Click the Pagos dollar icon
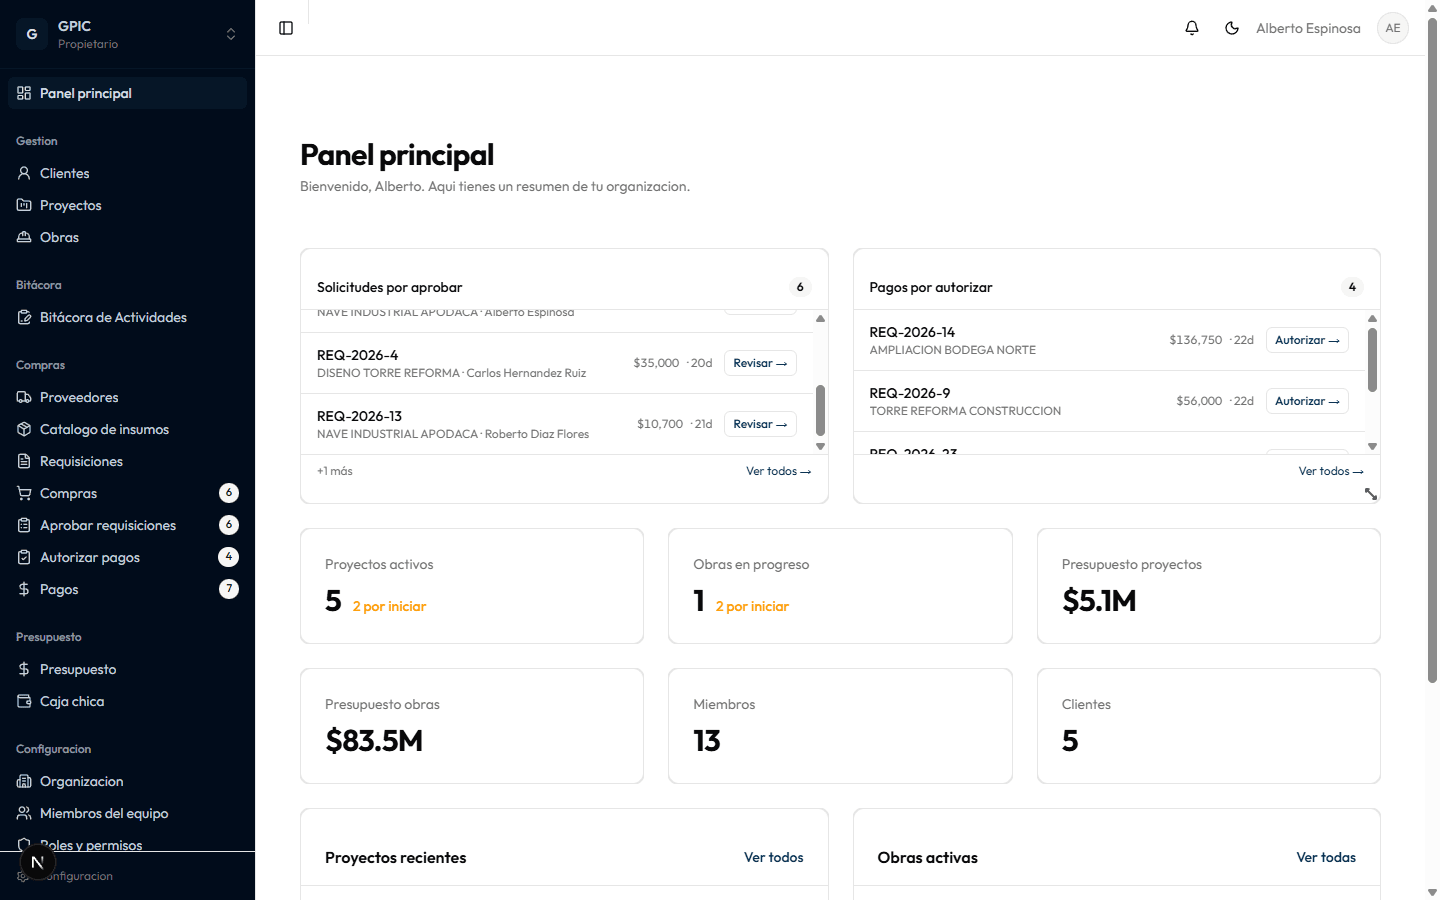This screenshot has width=1440, height=900. pyautogui.click(x=24, y=589)
